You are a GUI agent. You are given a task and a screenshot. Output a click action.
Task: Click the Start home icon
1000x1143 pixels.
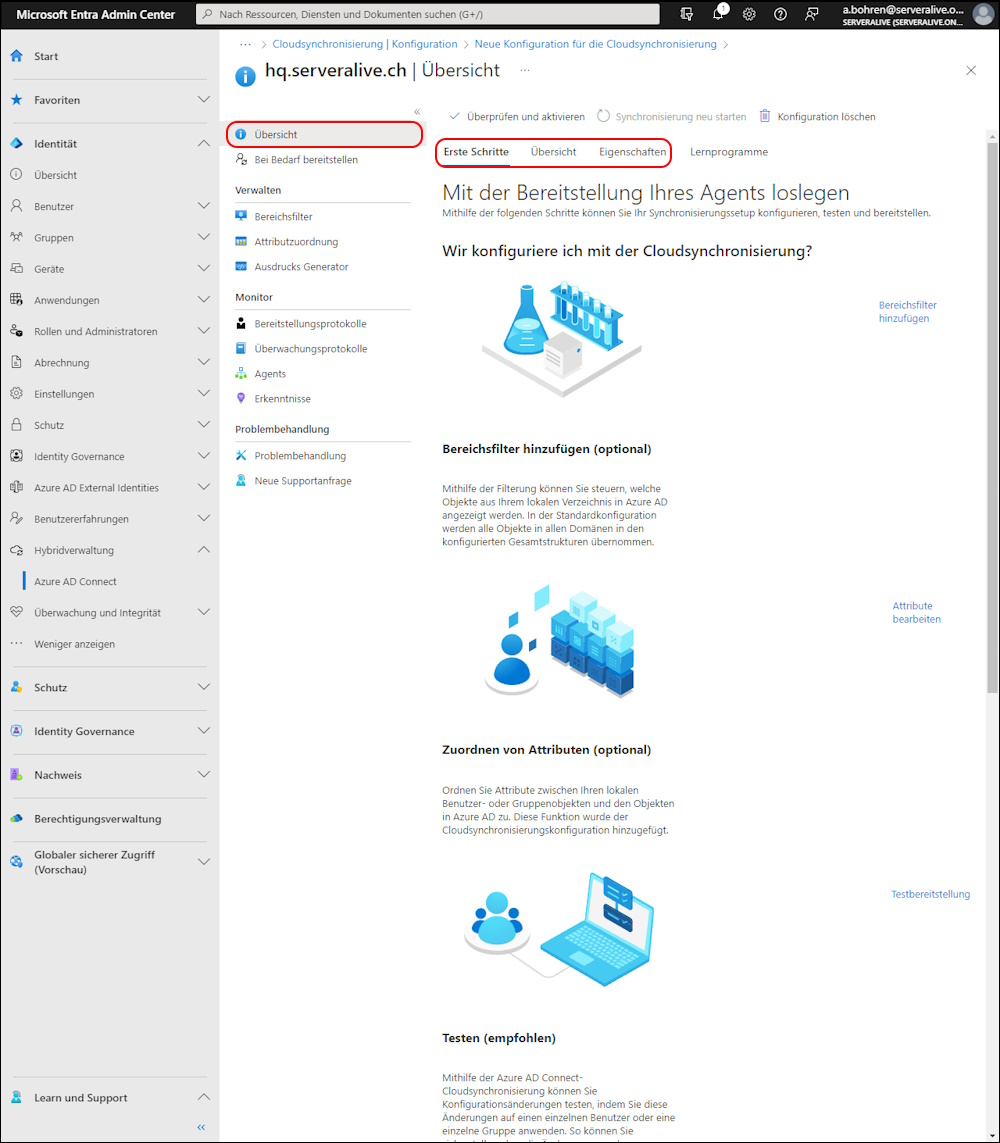point(17,56)
